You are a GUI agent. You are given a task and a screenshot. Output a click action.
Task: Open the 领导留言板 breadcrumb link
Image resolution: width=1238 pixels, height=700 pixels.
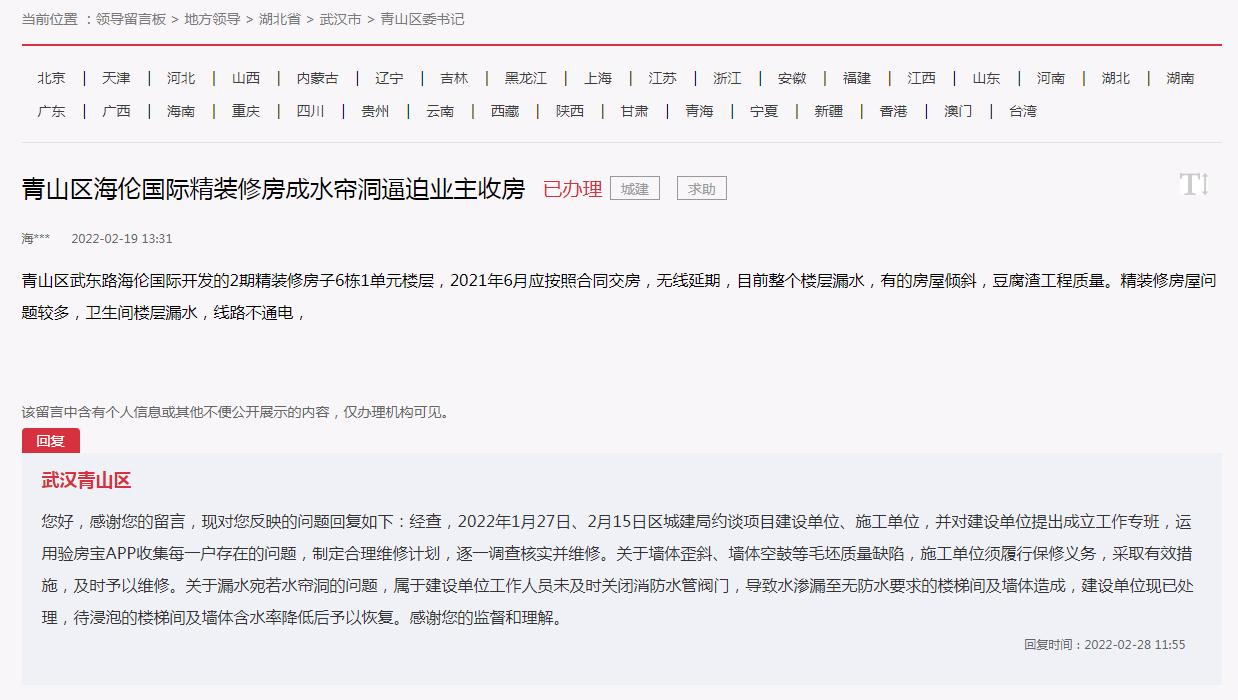pyautogui.click(x=131, y=19)
